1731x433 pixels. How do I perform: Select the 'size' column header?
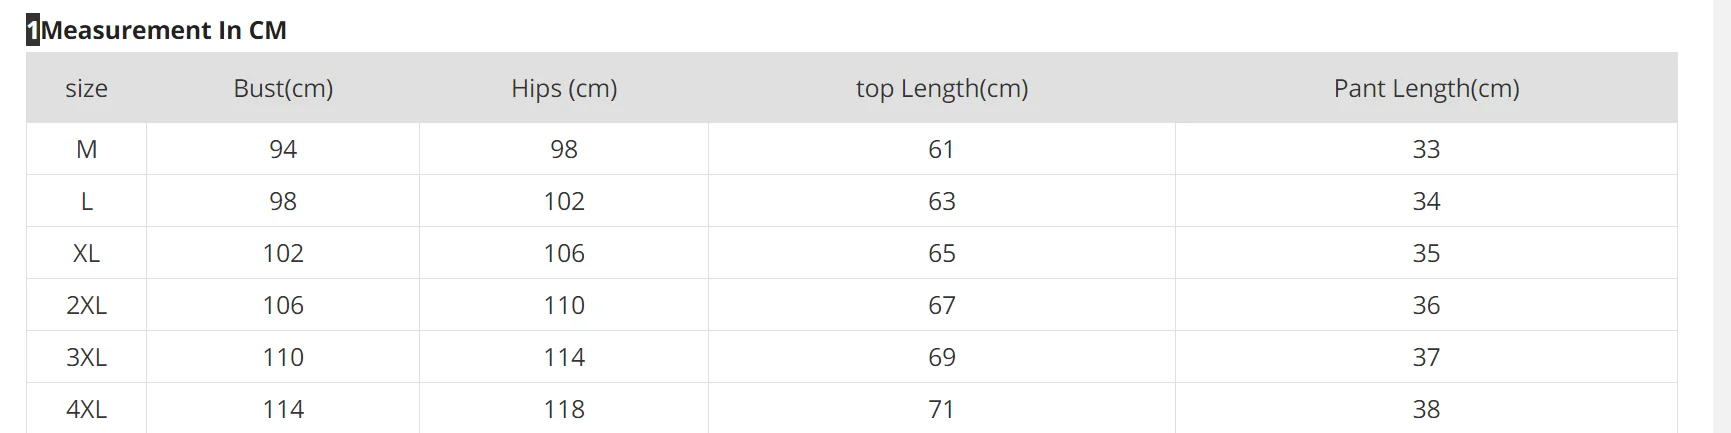86,88
